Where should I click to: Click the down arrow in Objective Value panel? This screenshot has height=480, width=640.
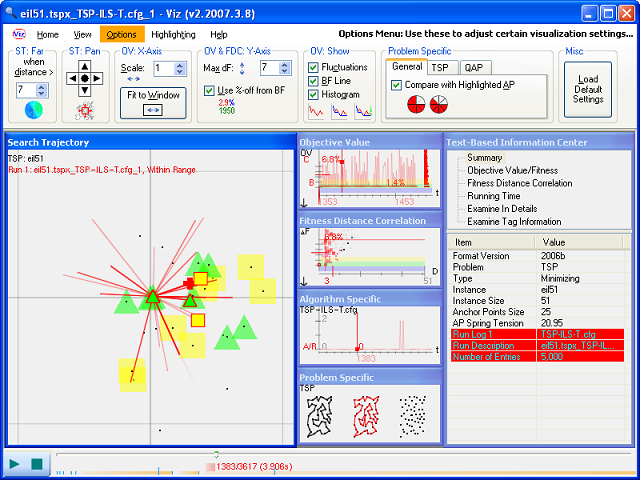304,203
